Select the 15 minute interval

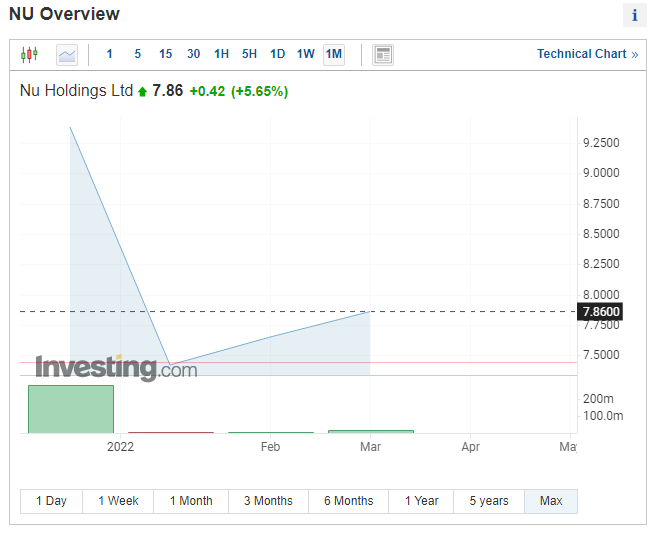[x=165, y=54]
